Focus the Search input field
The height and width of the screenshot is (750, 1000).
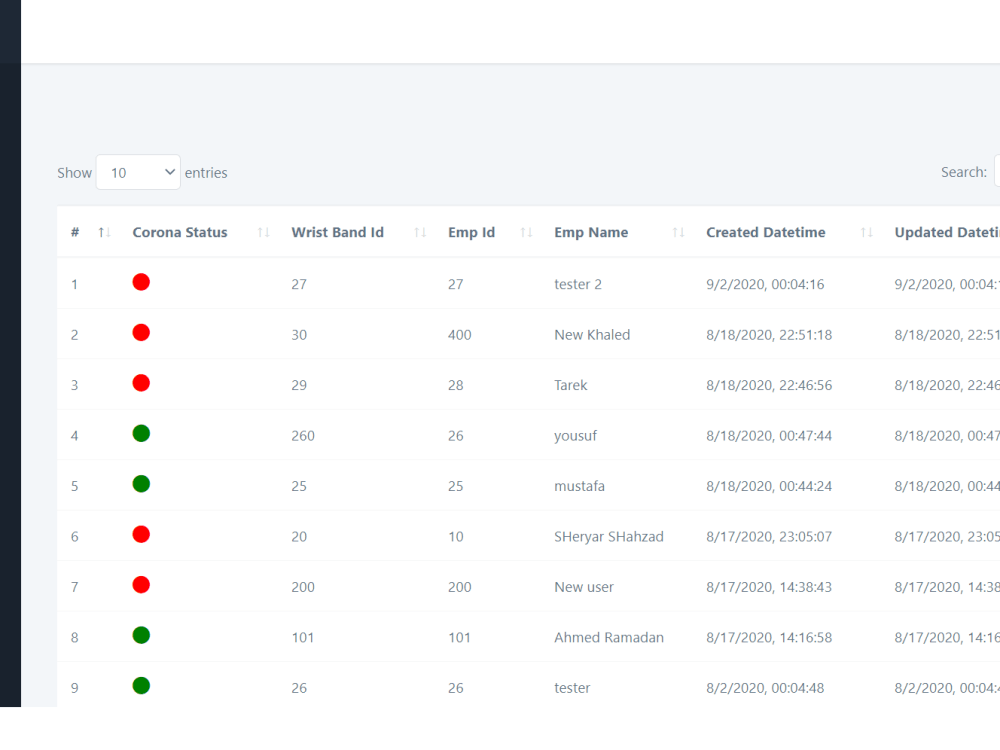(997, 172)
